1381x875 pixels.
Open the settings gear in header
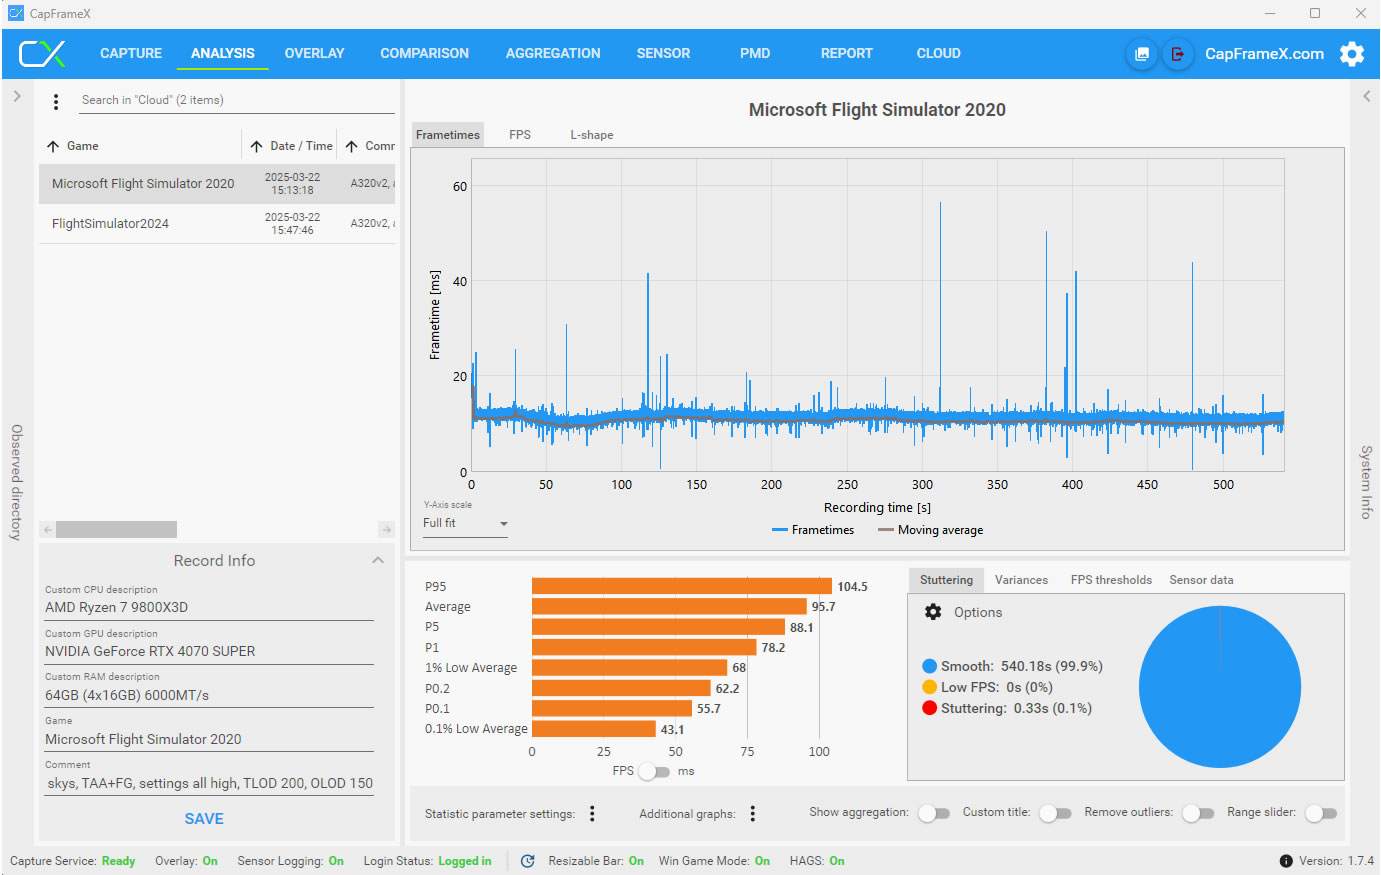pos(1352,54)
